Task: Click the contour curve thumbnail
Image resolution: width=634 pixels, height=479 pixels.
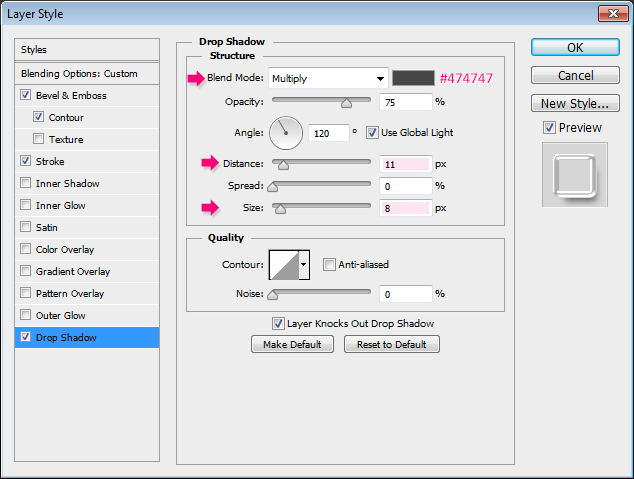Action: coord(284,265)
